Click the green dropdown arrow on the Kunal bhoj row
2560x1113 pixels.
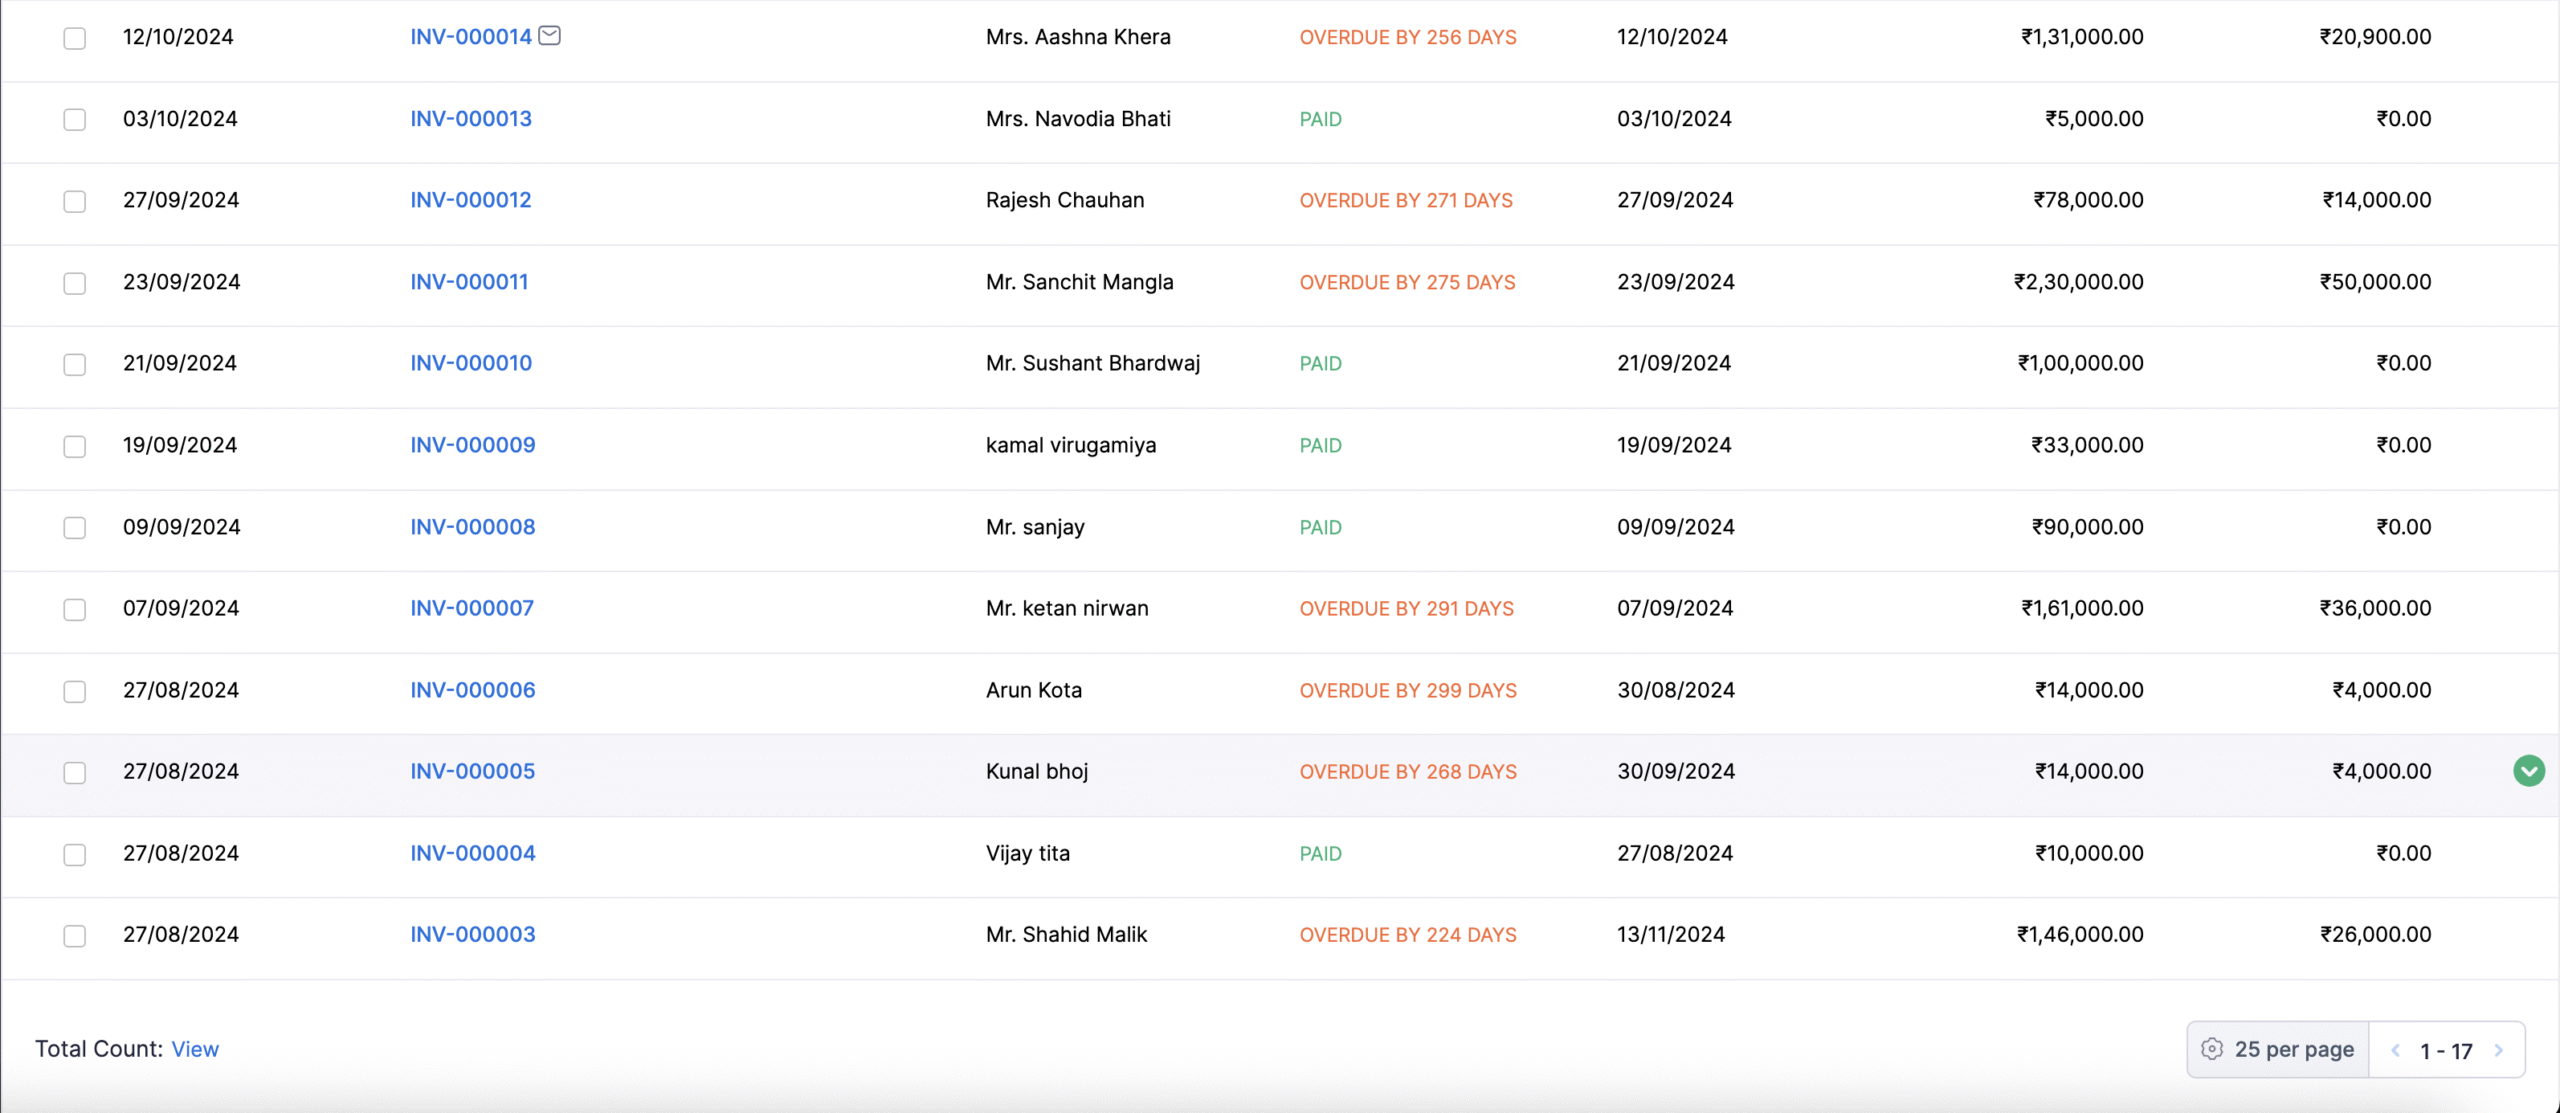tap(2529, 771)
